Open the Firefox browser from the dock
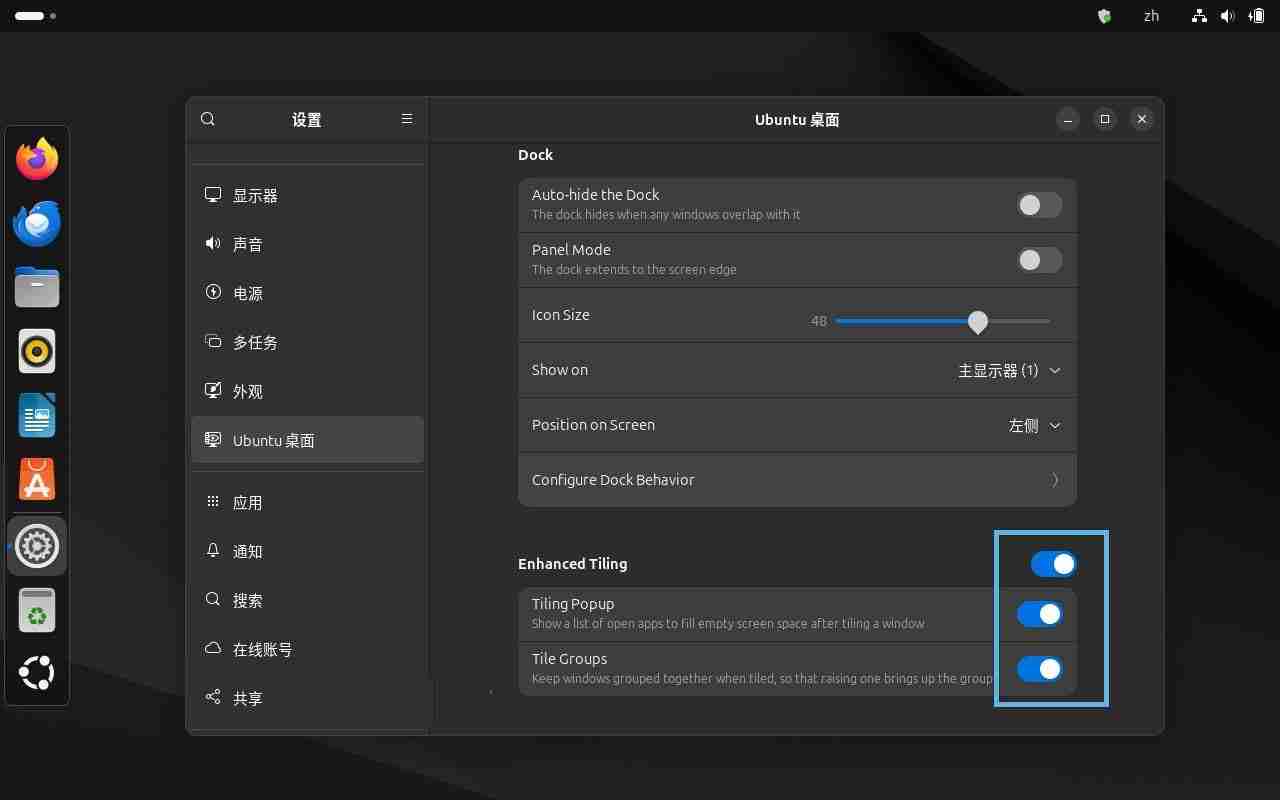The height and width of the screenshot is (800, 1280). [x=37, y=158]
